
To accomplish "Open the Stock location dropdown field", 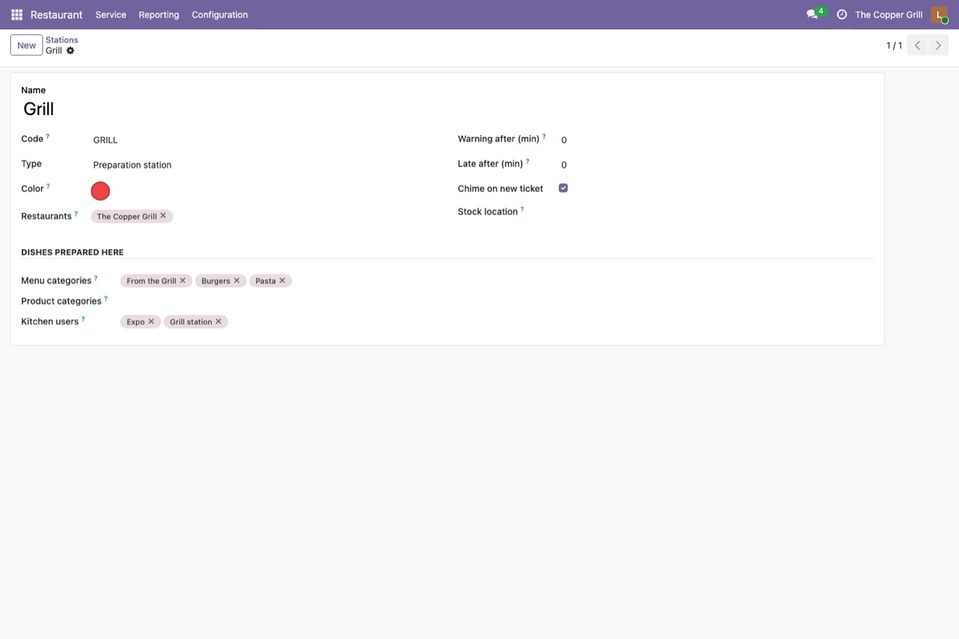I will (x=716, y=212).
